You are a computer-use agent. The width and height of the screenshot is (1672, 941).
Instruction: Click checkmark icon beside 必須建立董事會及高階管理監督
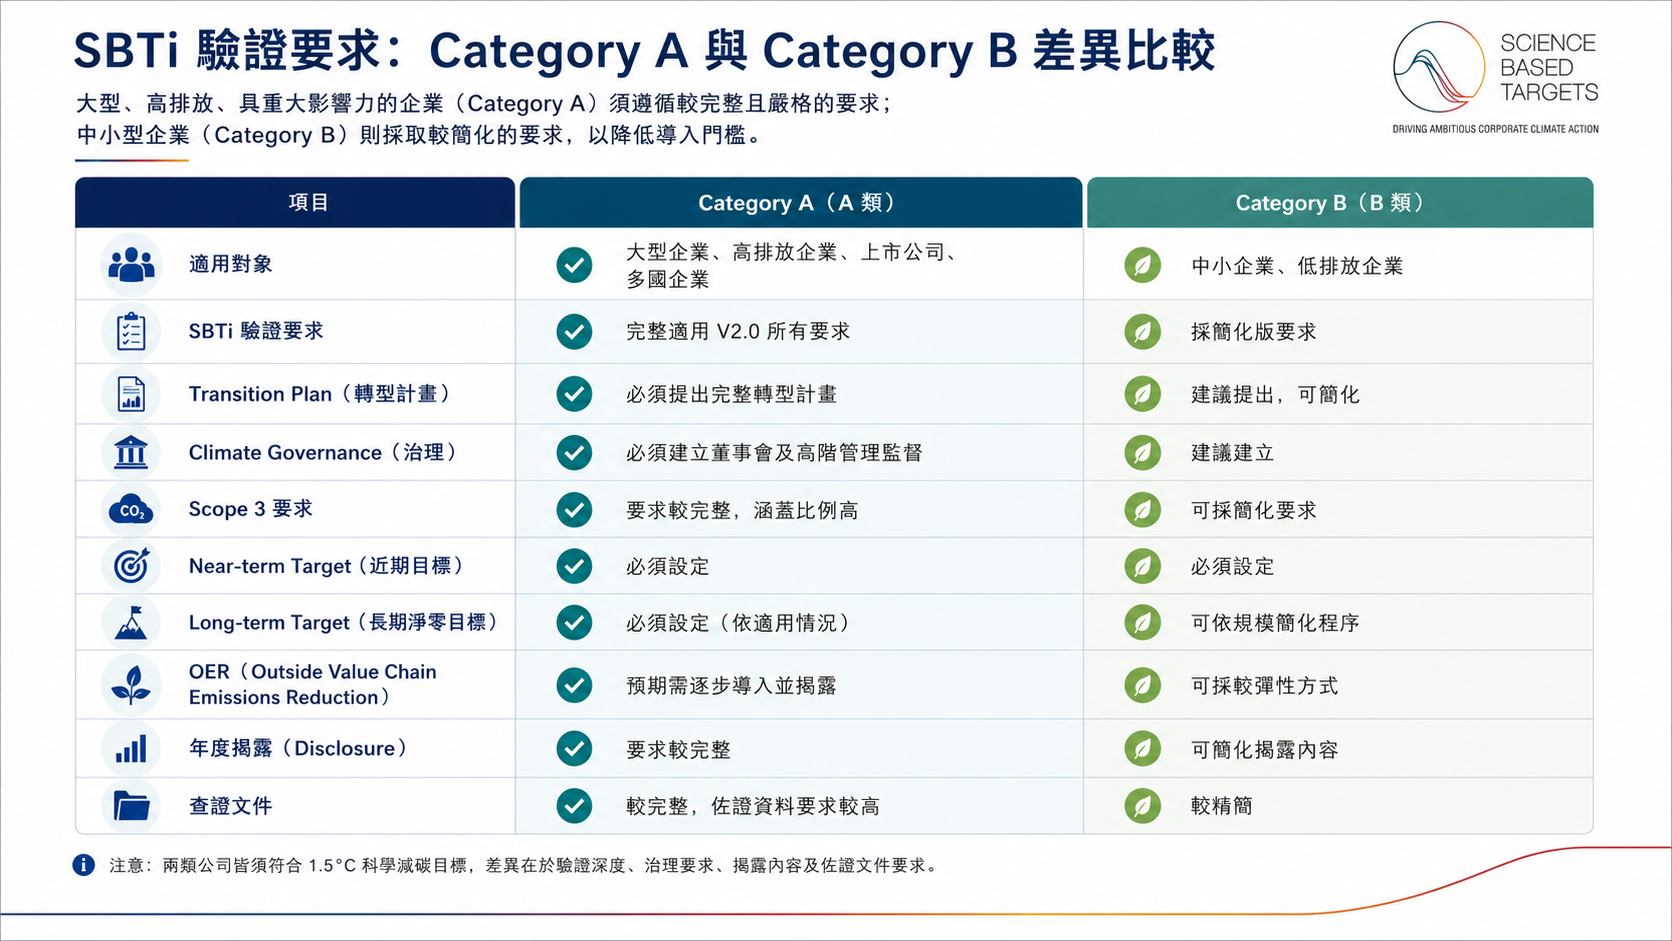click(x=574, y=452)
